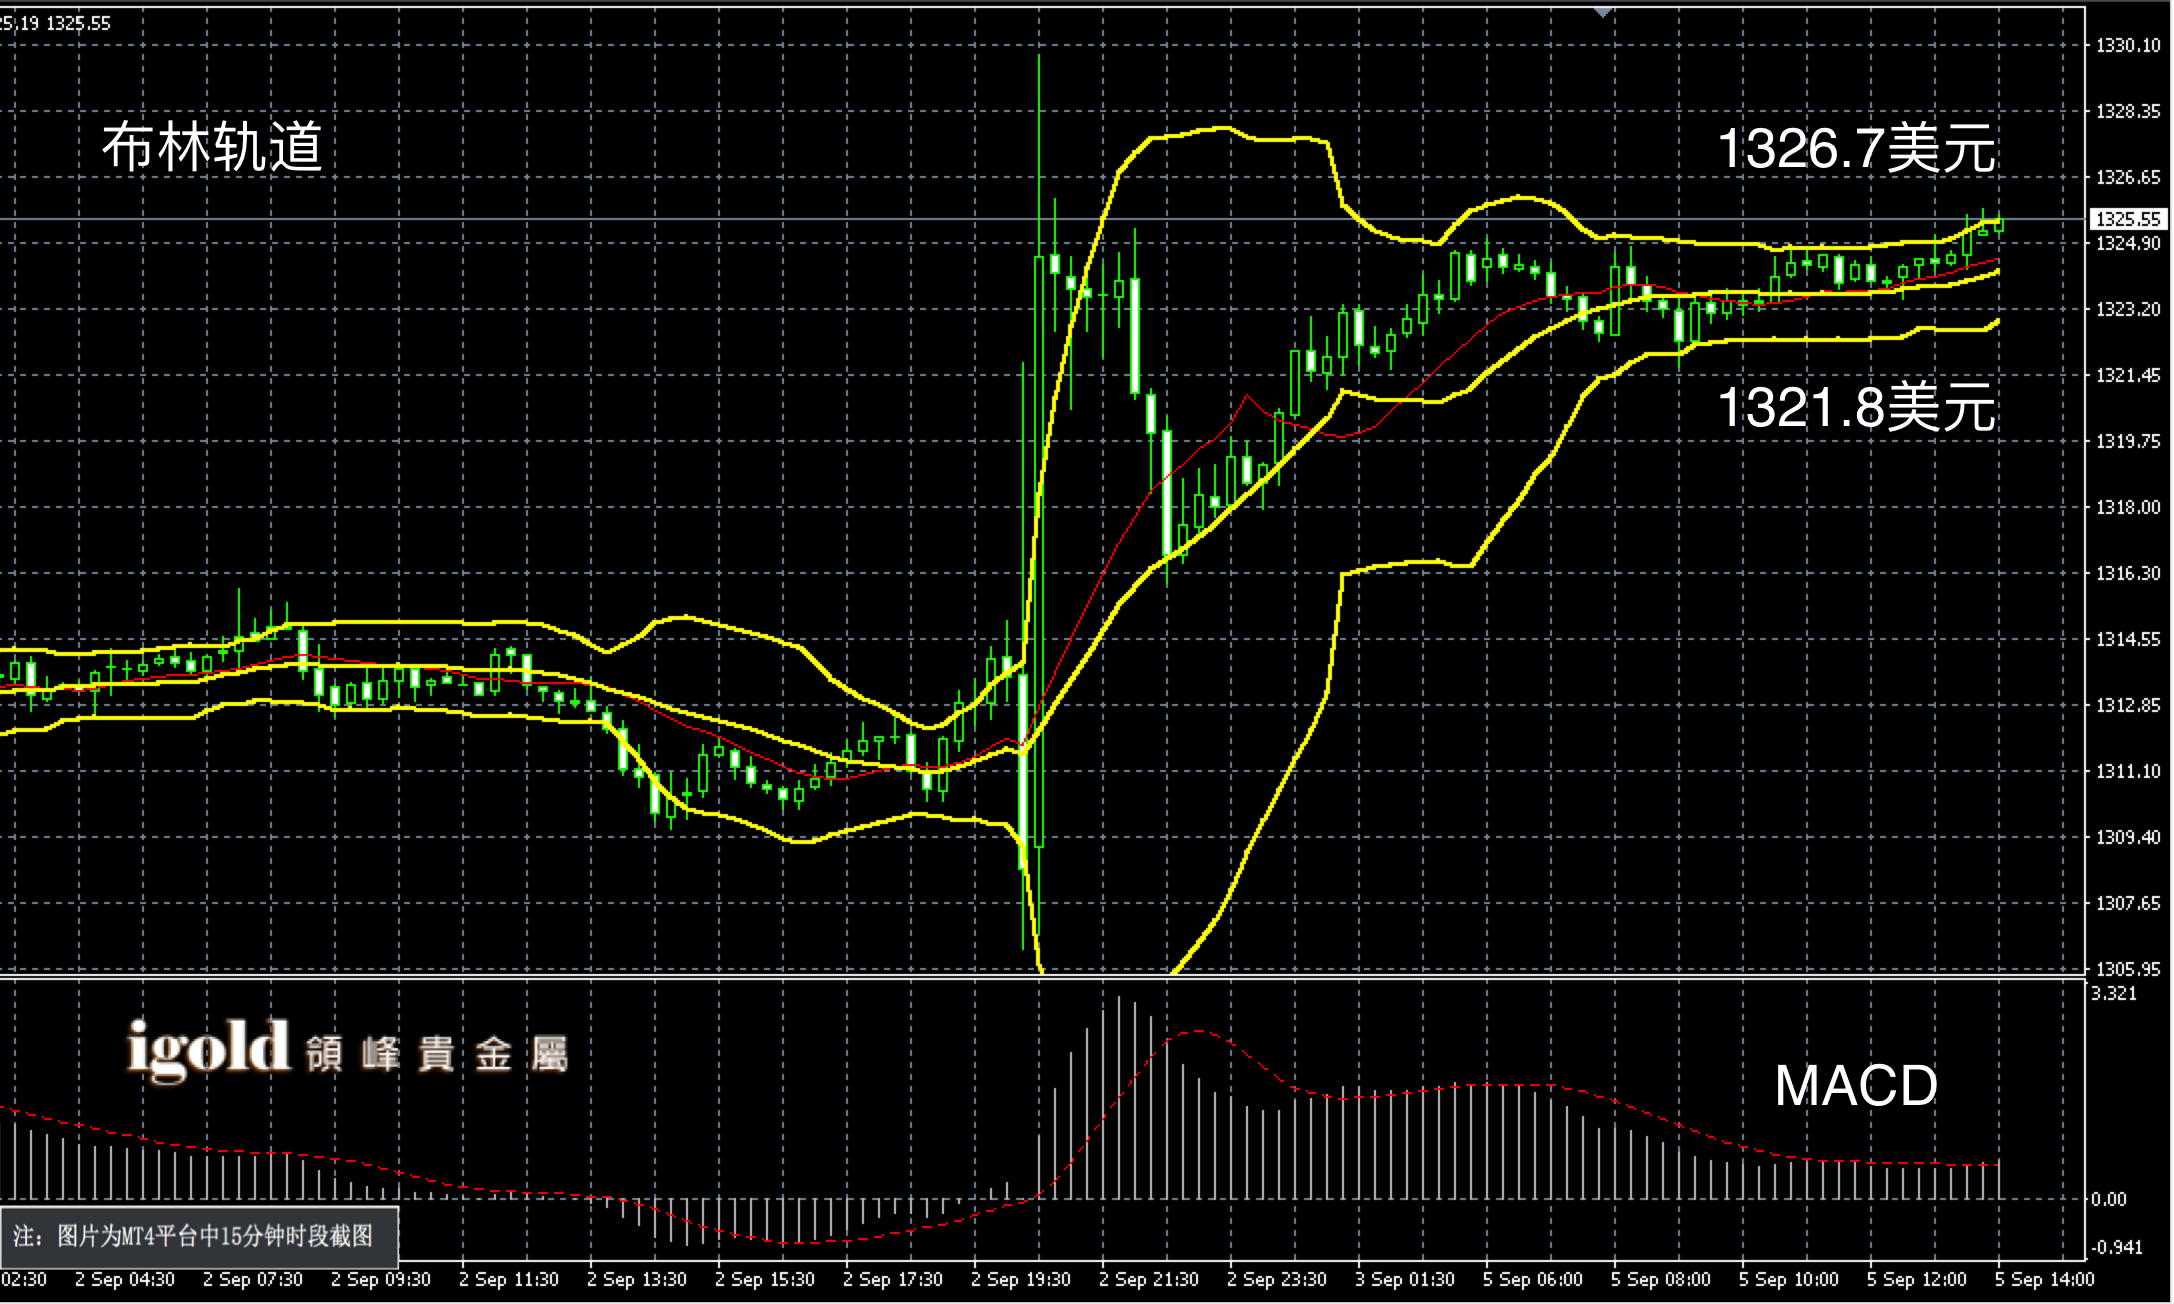Click the 1316.30 price scale label
Screen dimensions: 2174x1304
[2128, 573]
